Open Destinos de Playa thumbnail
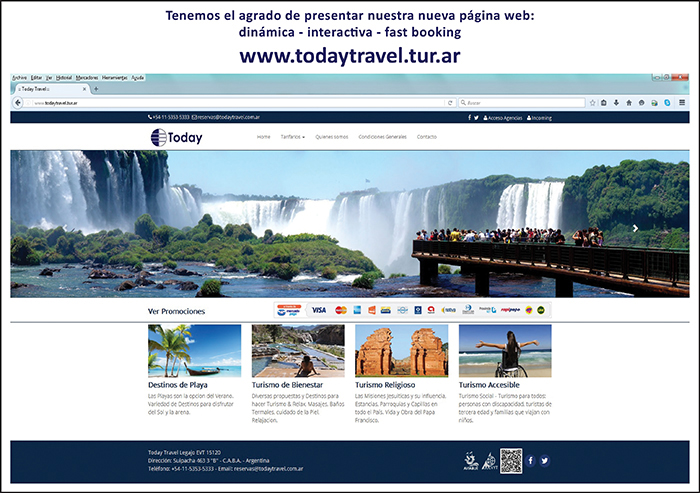 [x=195, y=351]
